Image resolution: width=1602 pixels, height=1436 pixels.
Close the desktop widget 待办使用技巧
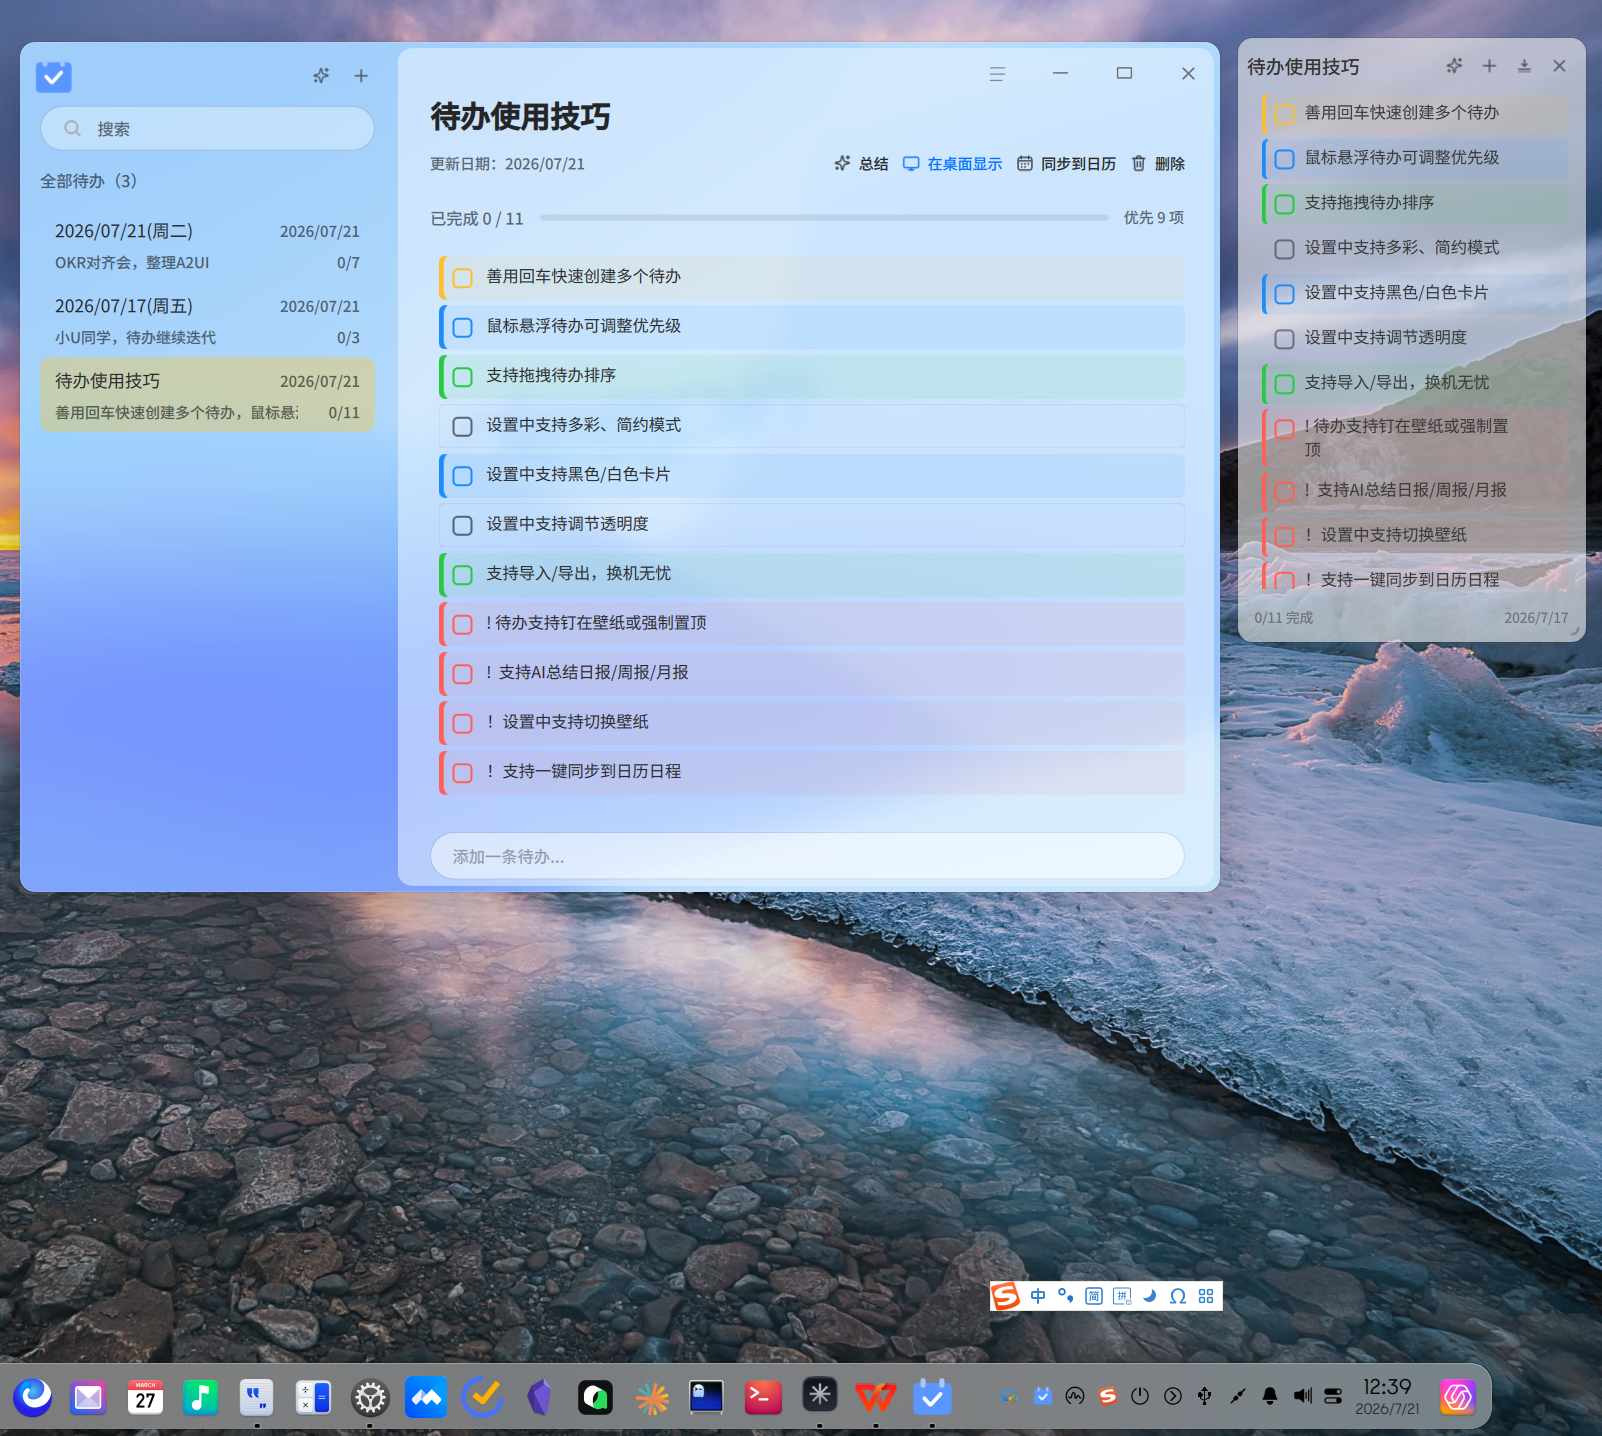[x=1559, y=66]
